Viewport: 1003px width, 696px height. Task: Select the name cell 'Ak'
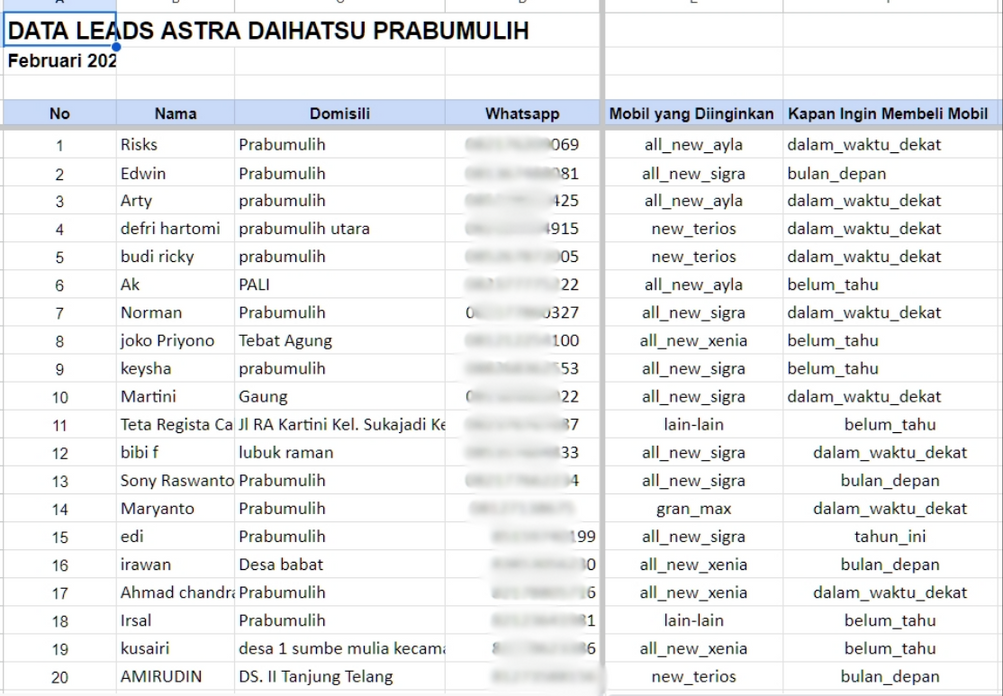[175, 285]
